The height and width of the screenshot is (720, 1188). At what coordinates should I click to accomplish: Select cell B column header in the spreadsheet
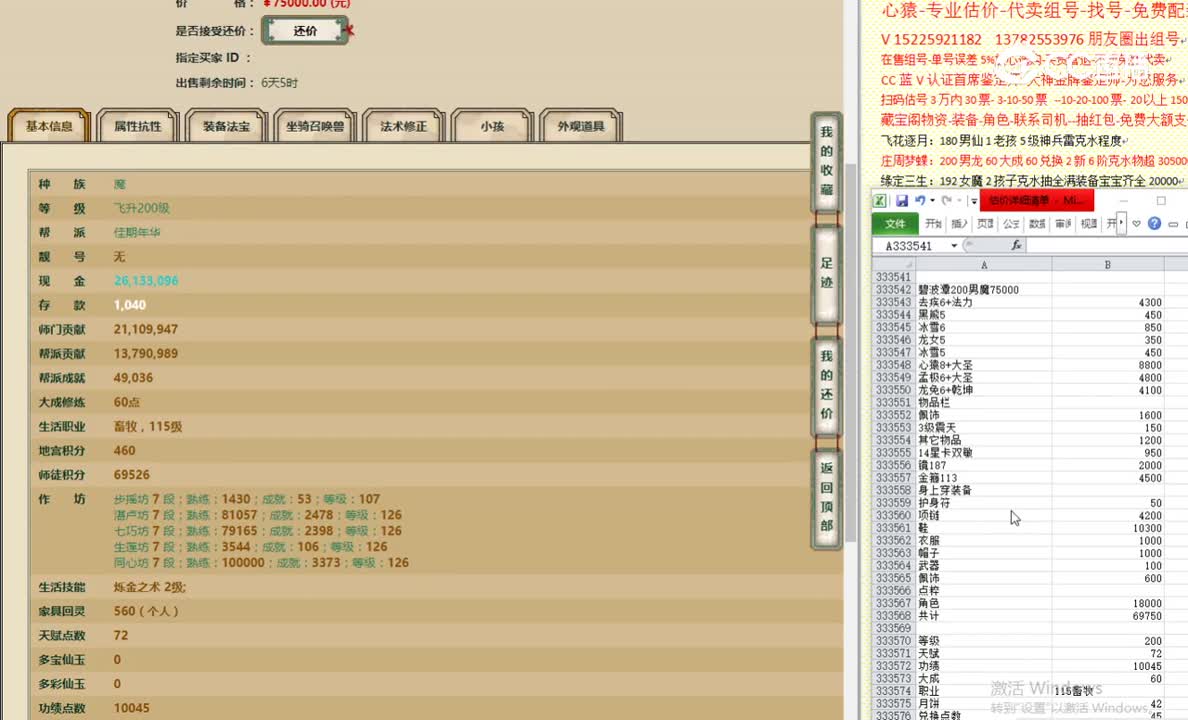[1108, 264]
